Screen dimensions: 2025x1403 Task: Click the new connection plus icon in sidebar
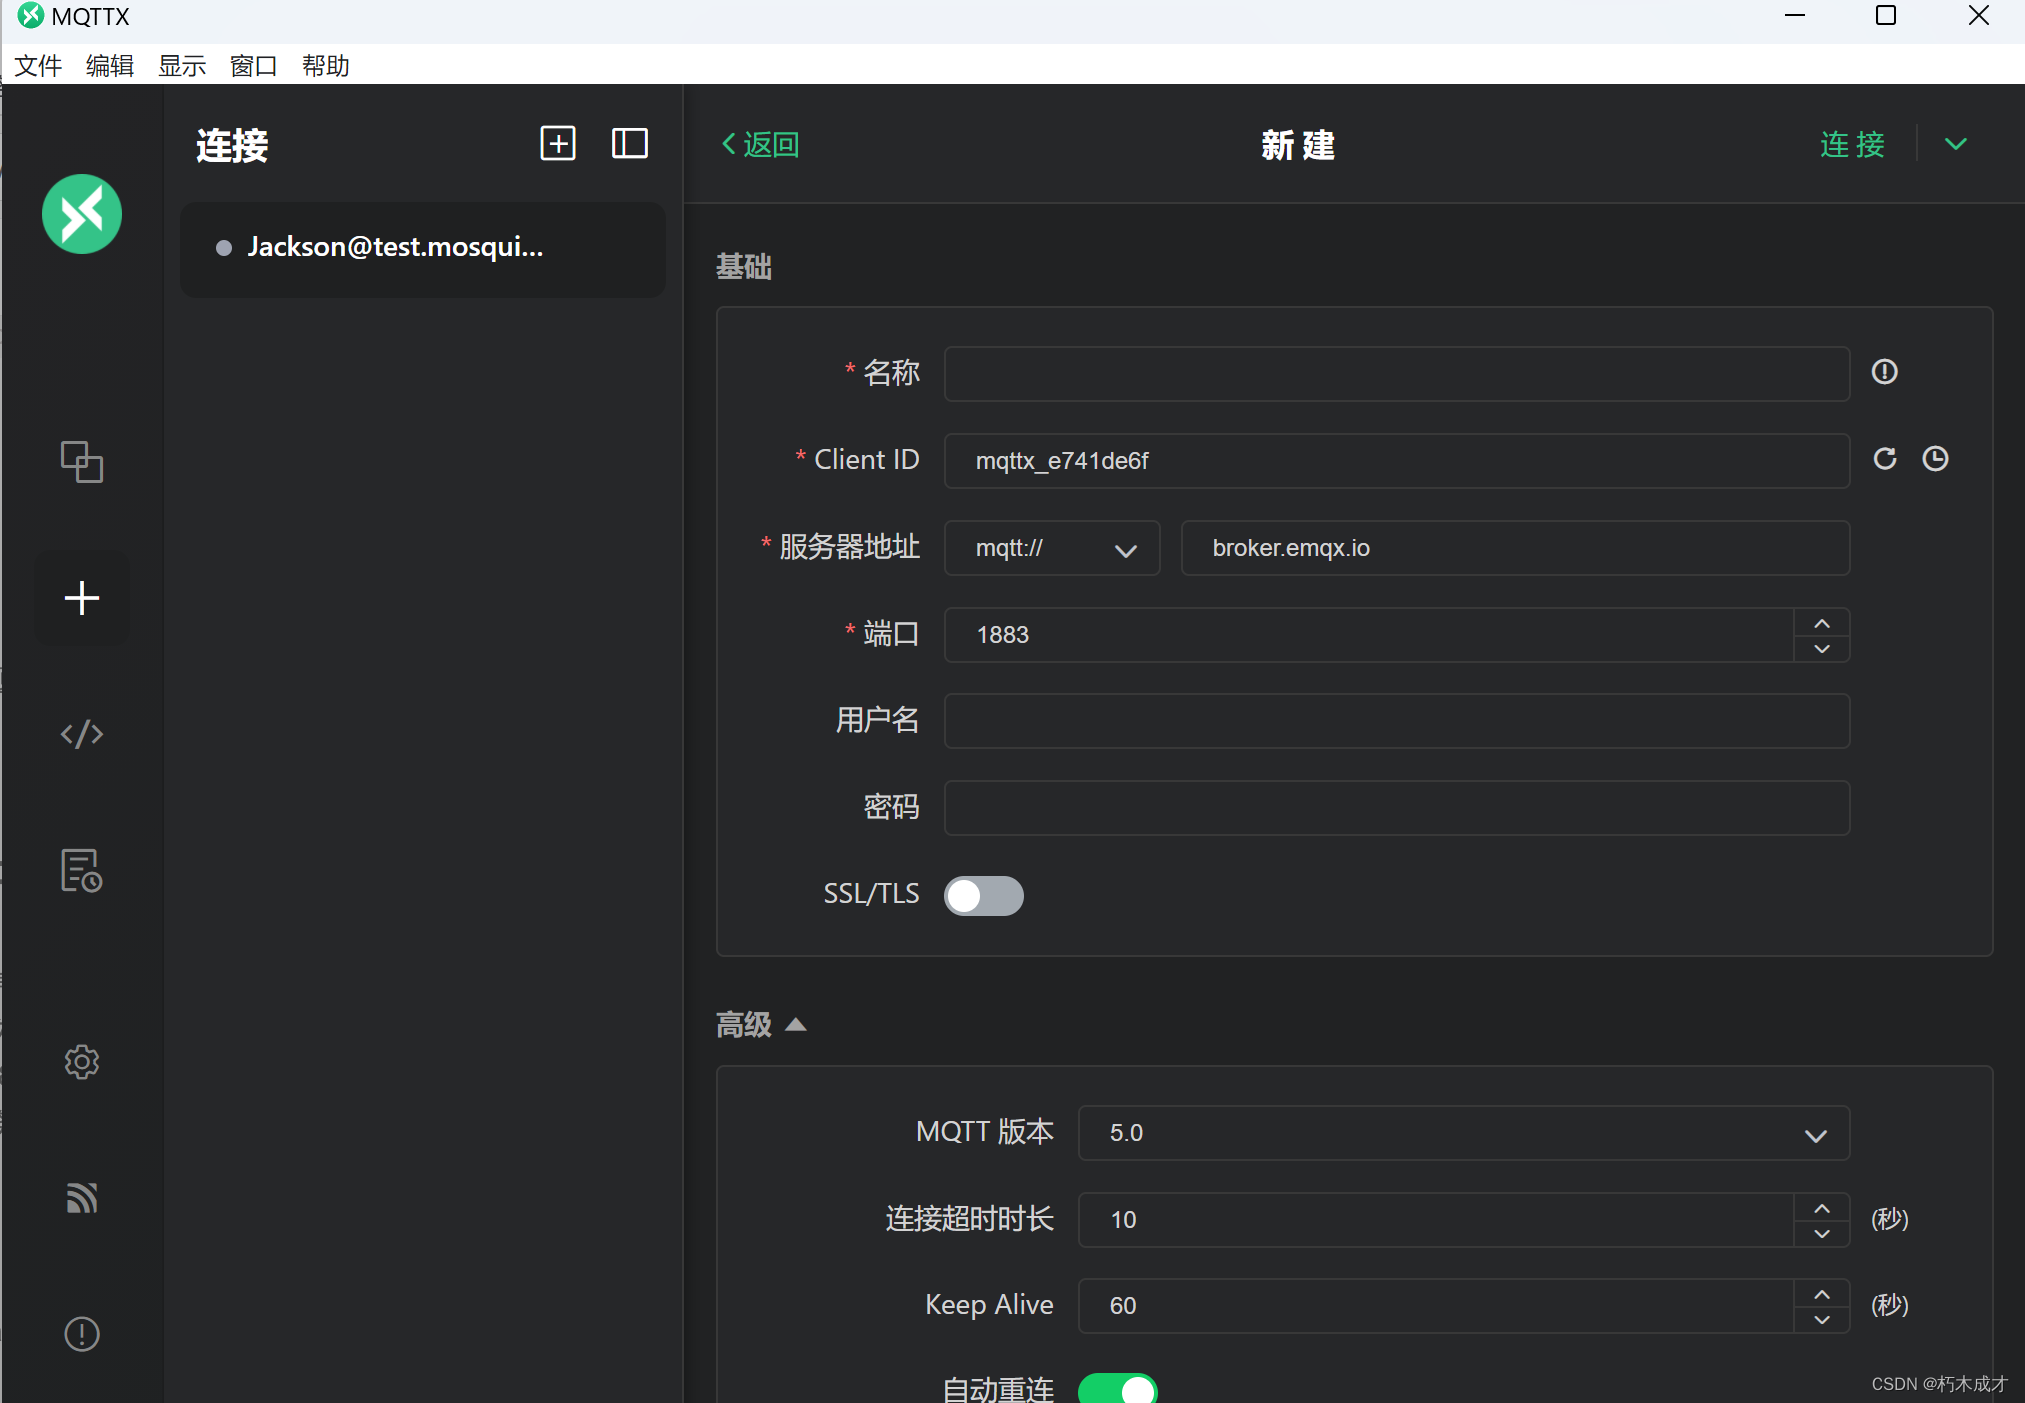(82, 598)
